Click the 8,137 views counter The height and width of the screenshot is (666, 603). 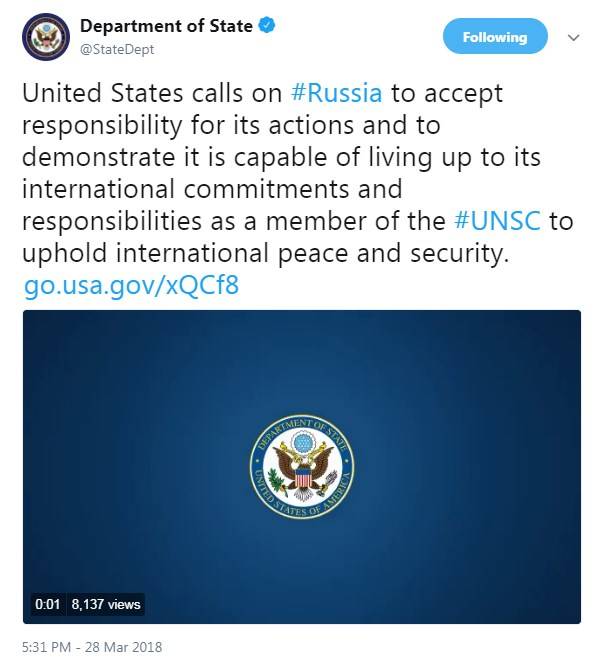tap(106, 604)
